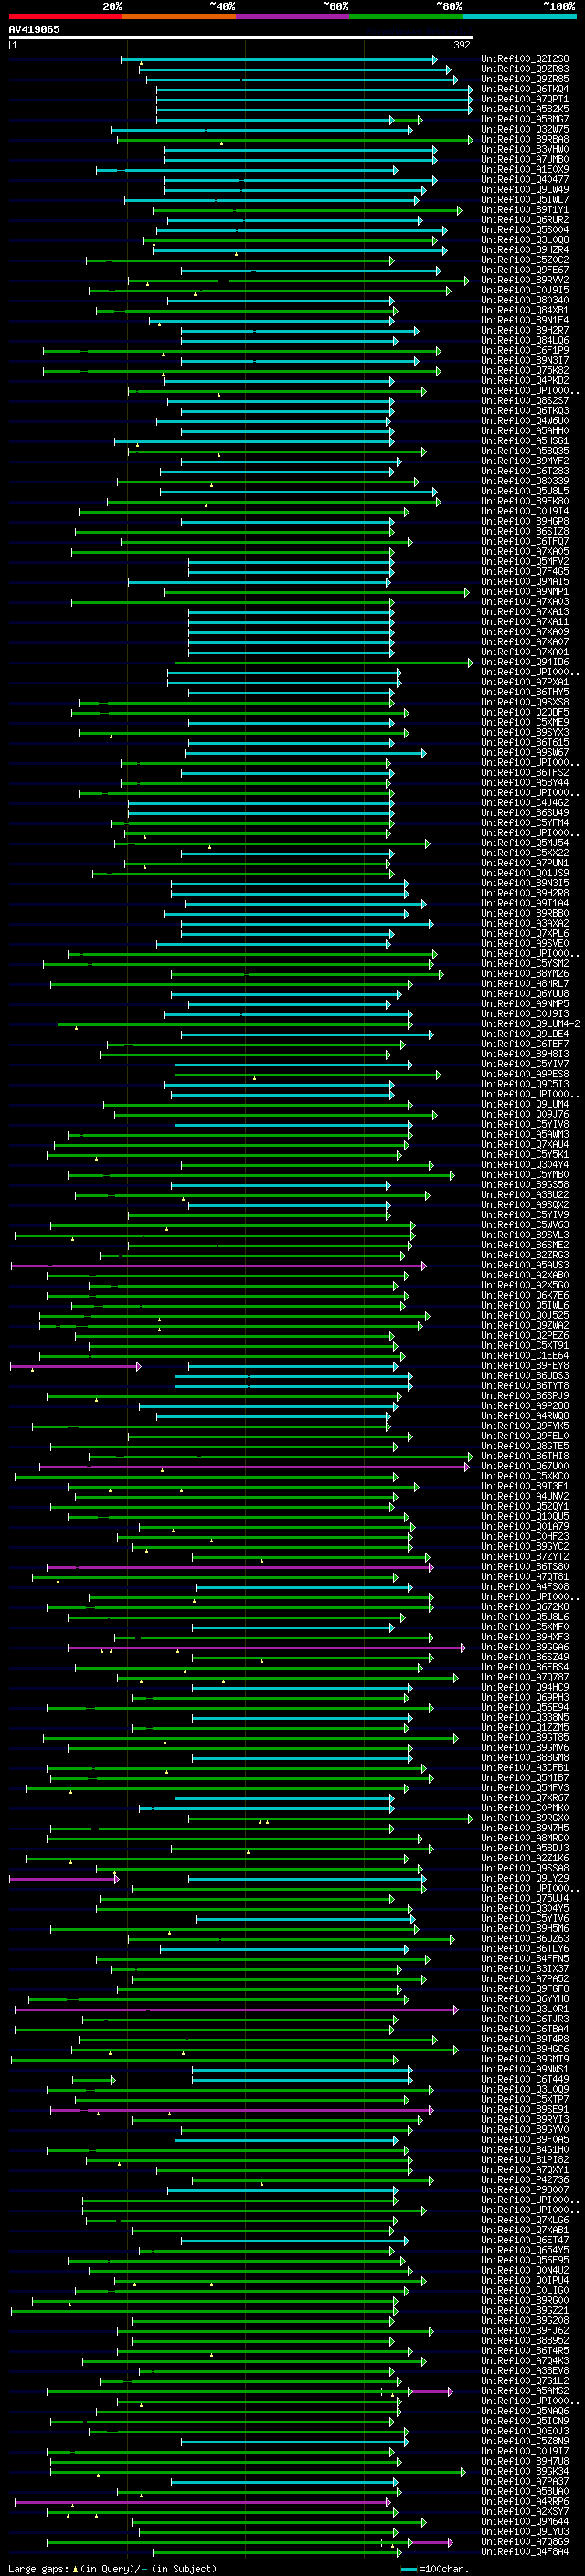The image size is (585, 2576).
Task: Click the green segment of identity color scale
Action: (x=406, y=16)
